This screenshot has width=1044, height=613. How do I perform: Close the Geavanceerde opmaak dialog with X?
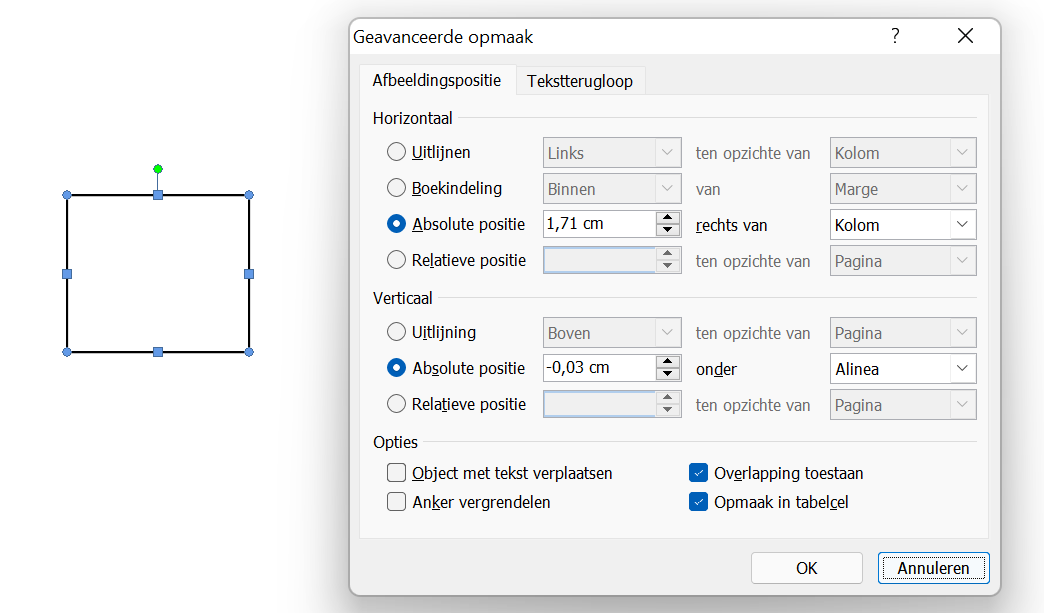[965, 37]
